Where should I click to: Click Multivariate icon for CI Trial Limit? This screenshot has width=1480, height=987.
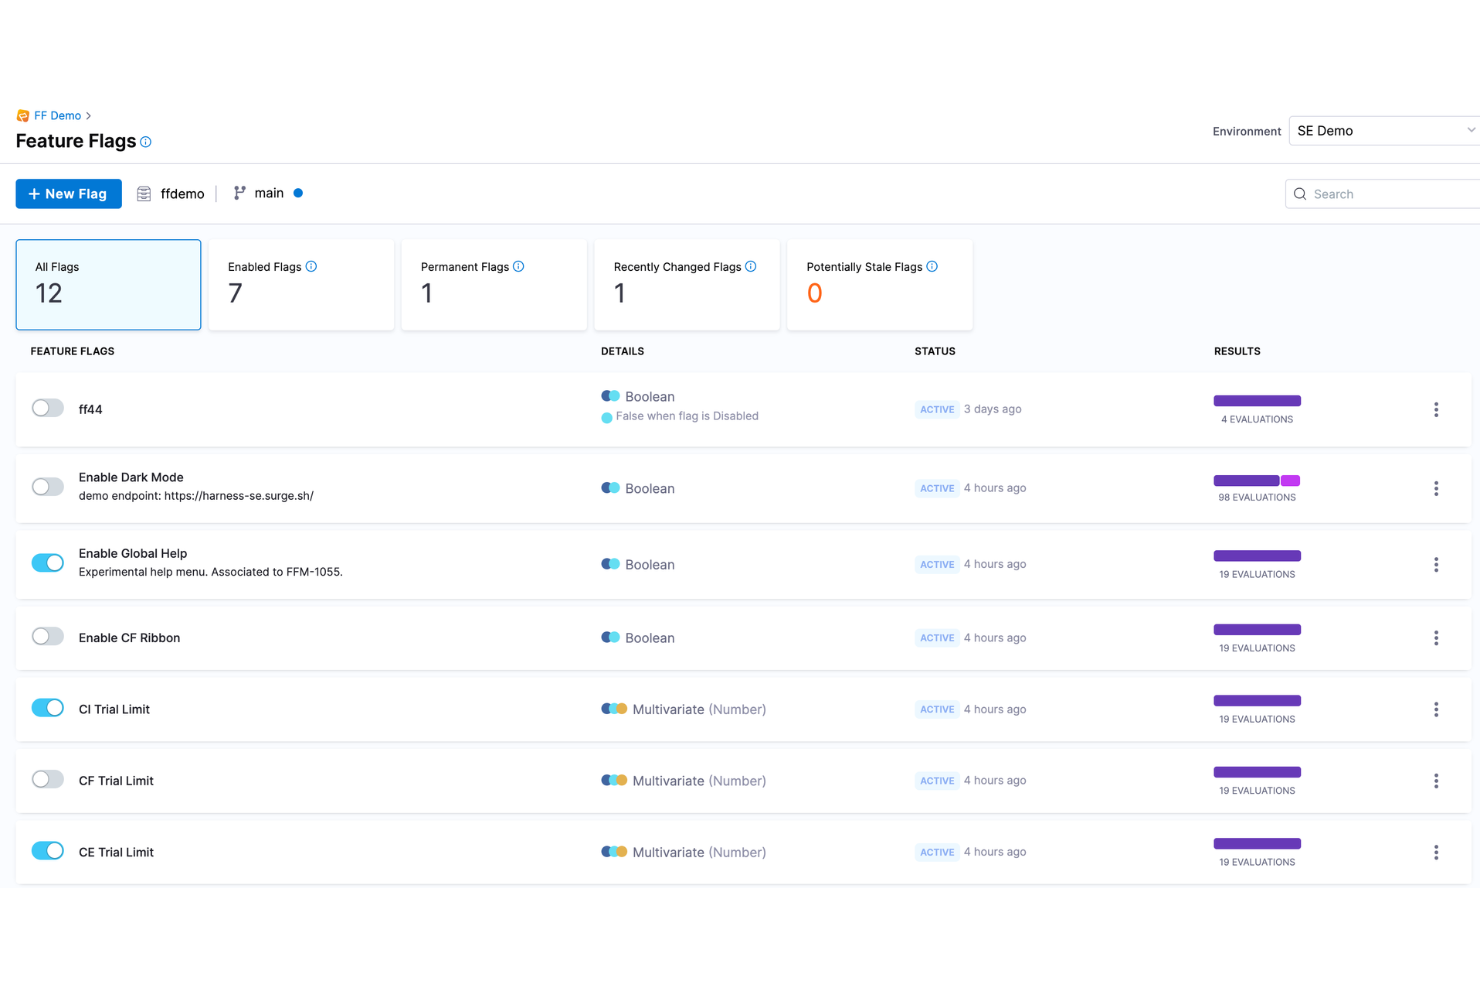[614, 709]
